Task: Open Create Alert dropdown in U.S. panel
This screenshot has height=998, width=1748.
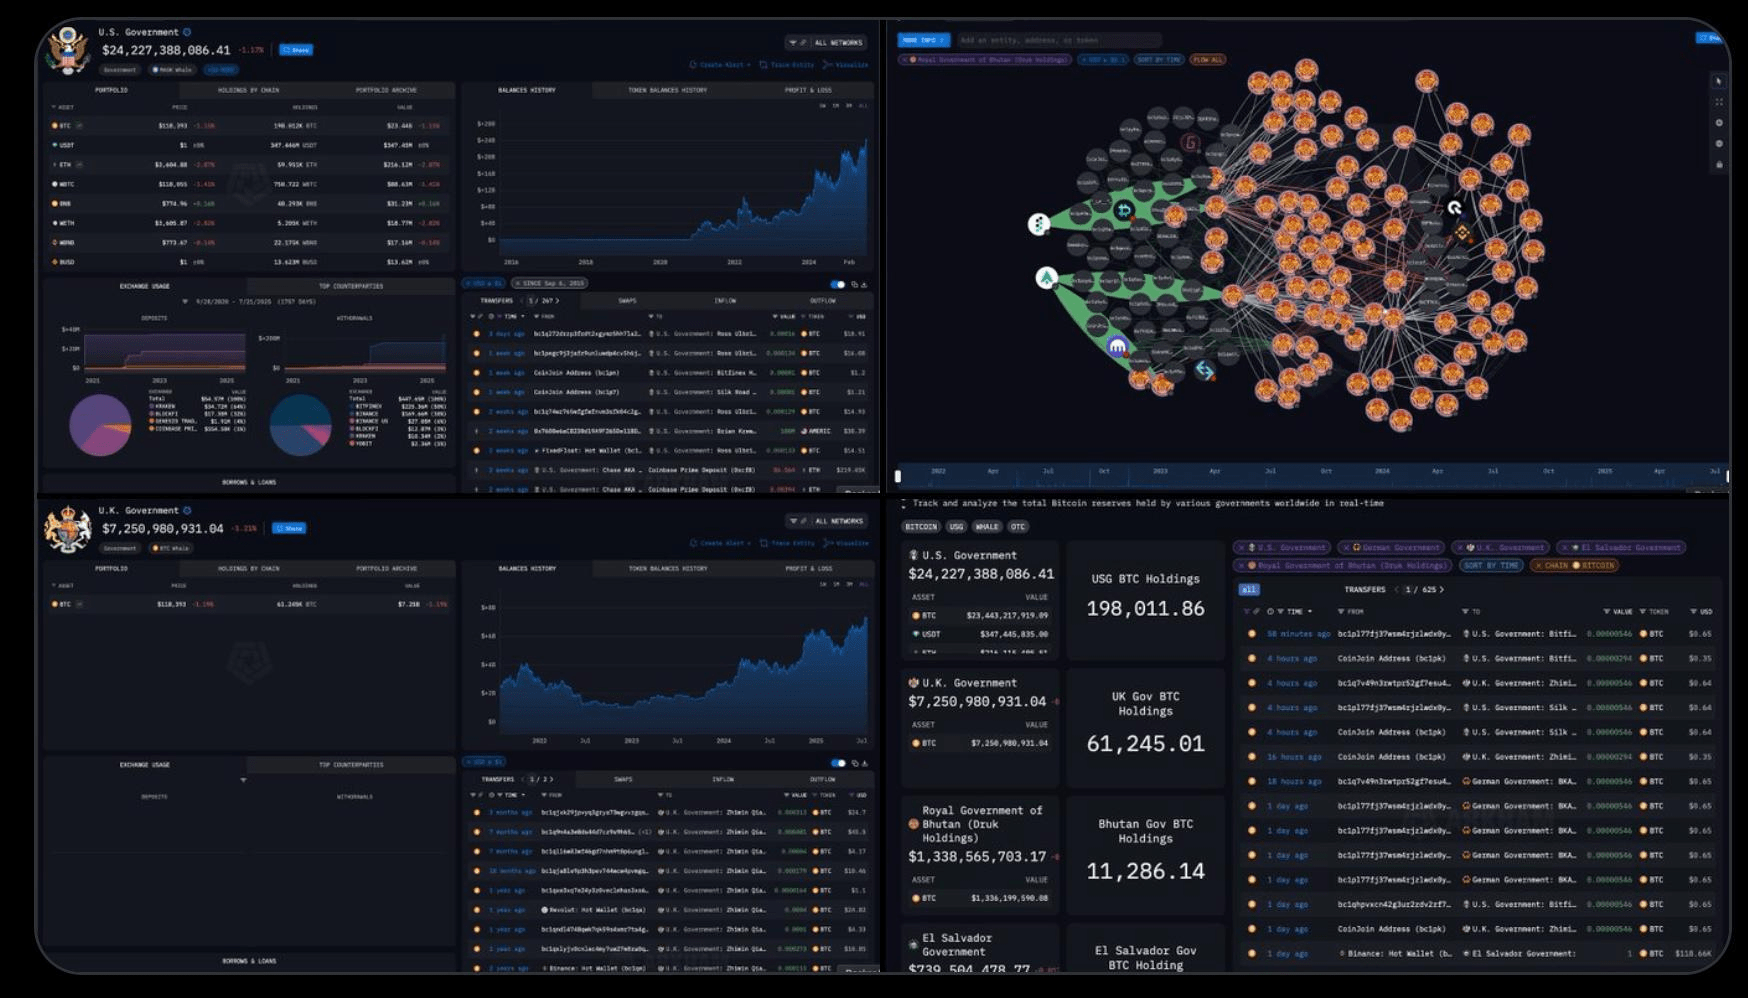Action: click(x=720, y=65)
